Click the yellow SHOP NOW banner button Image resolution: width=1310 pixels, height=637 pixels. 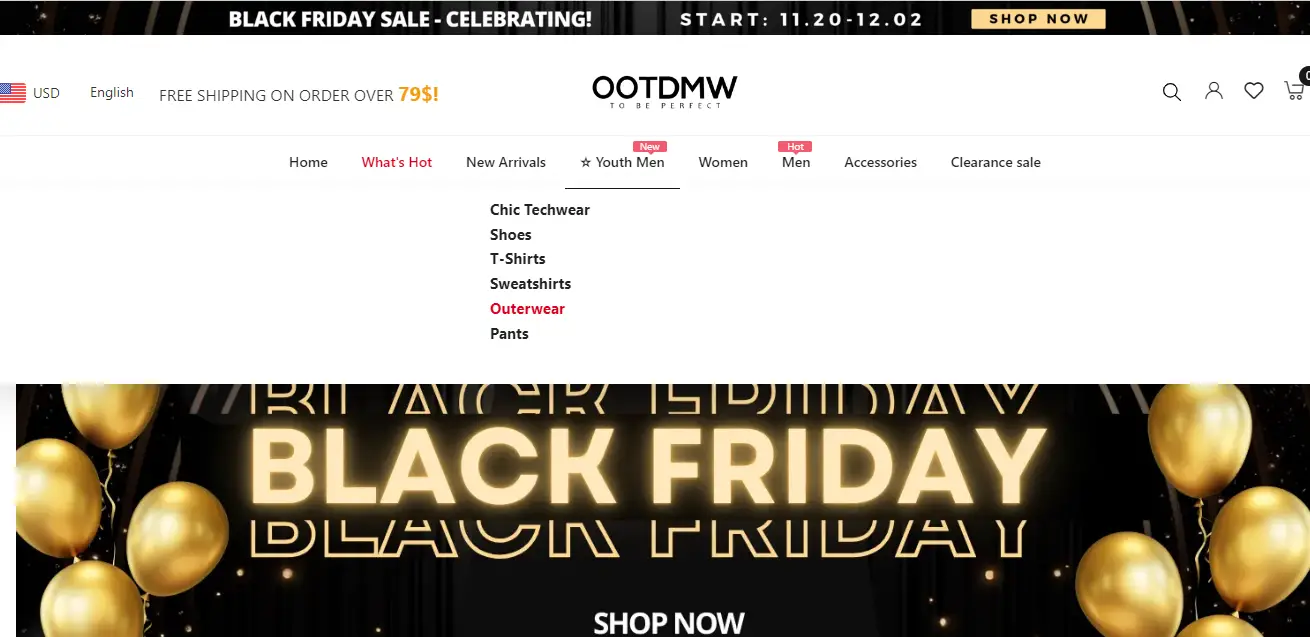click(1038, 19)
